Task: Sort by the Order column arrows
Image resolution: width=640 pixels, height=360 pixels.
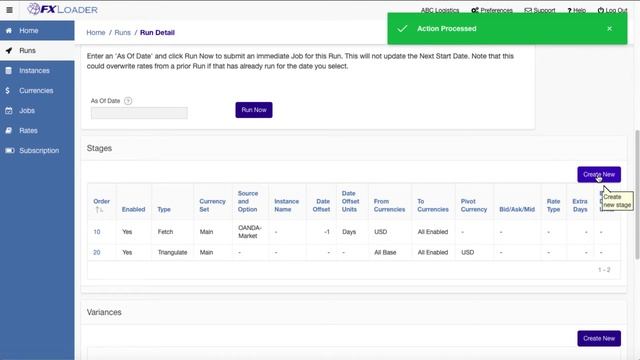Action: (99, 209)
